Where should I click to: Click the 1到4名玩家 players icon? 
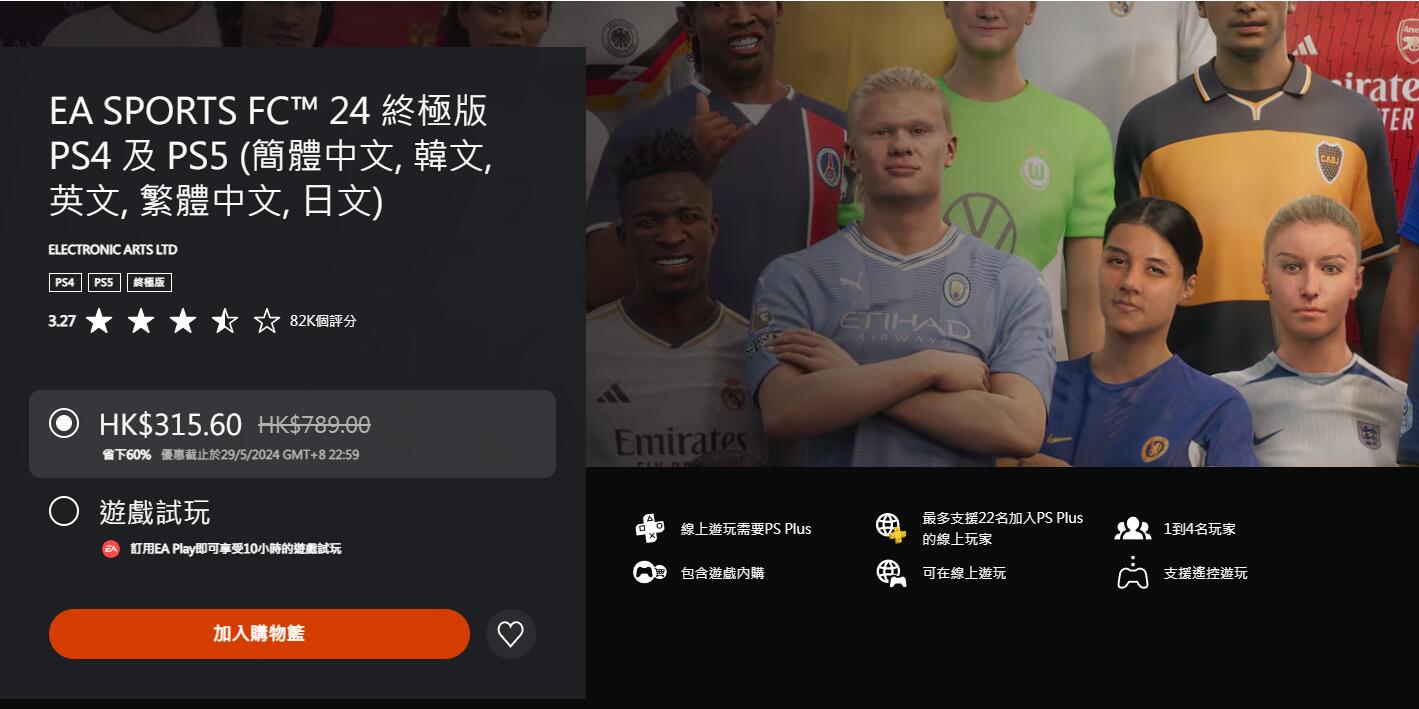(1132, 528)
